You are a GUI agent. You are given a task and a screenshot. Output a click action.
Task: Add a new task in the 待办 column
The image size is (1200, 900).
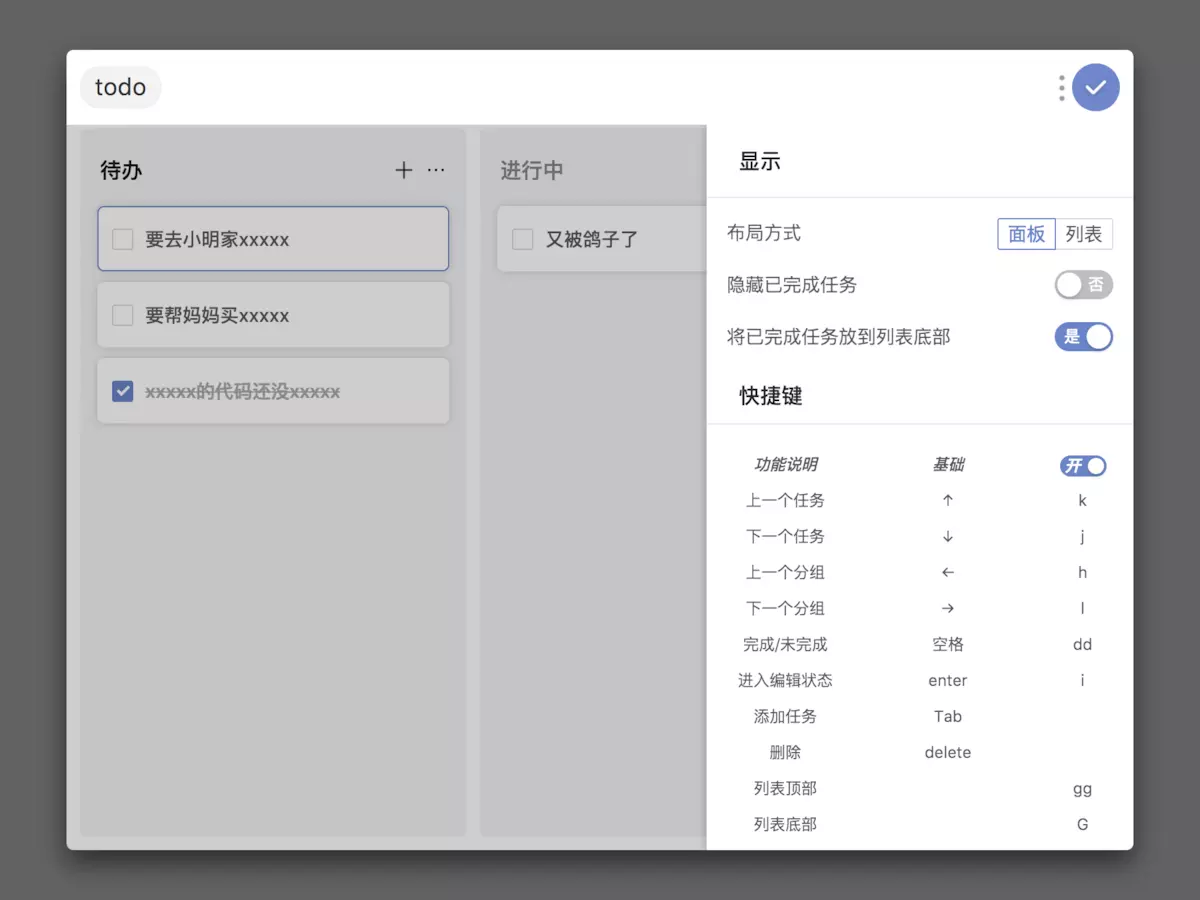[x=403, y=170]
